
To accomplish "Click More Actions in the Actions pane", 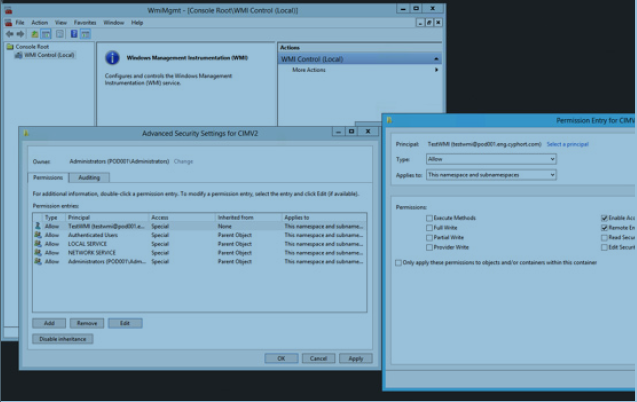I will (x=309, y=70).
